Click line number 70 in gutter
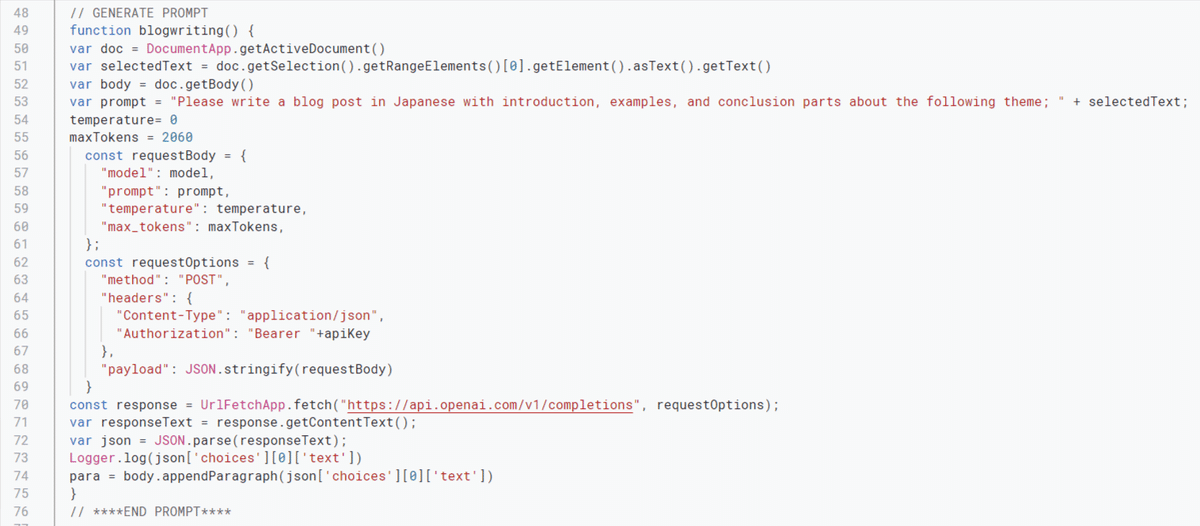Screen dimensions: 1200x526 21,405
